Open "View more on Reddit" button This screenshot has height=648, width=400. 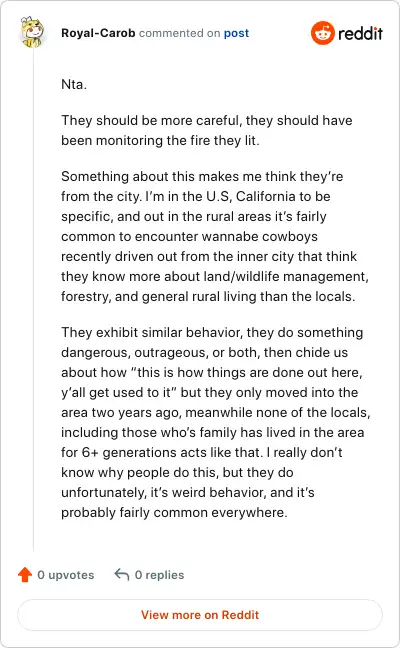(x=200, y=615)
